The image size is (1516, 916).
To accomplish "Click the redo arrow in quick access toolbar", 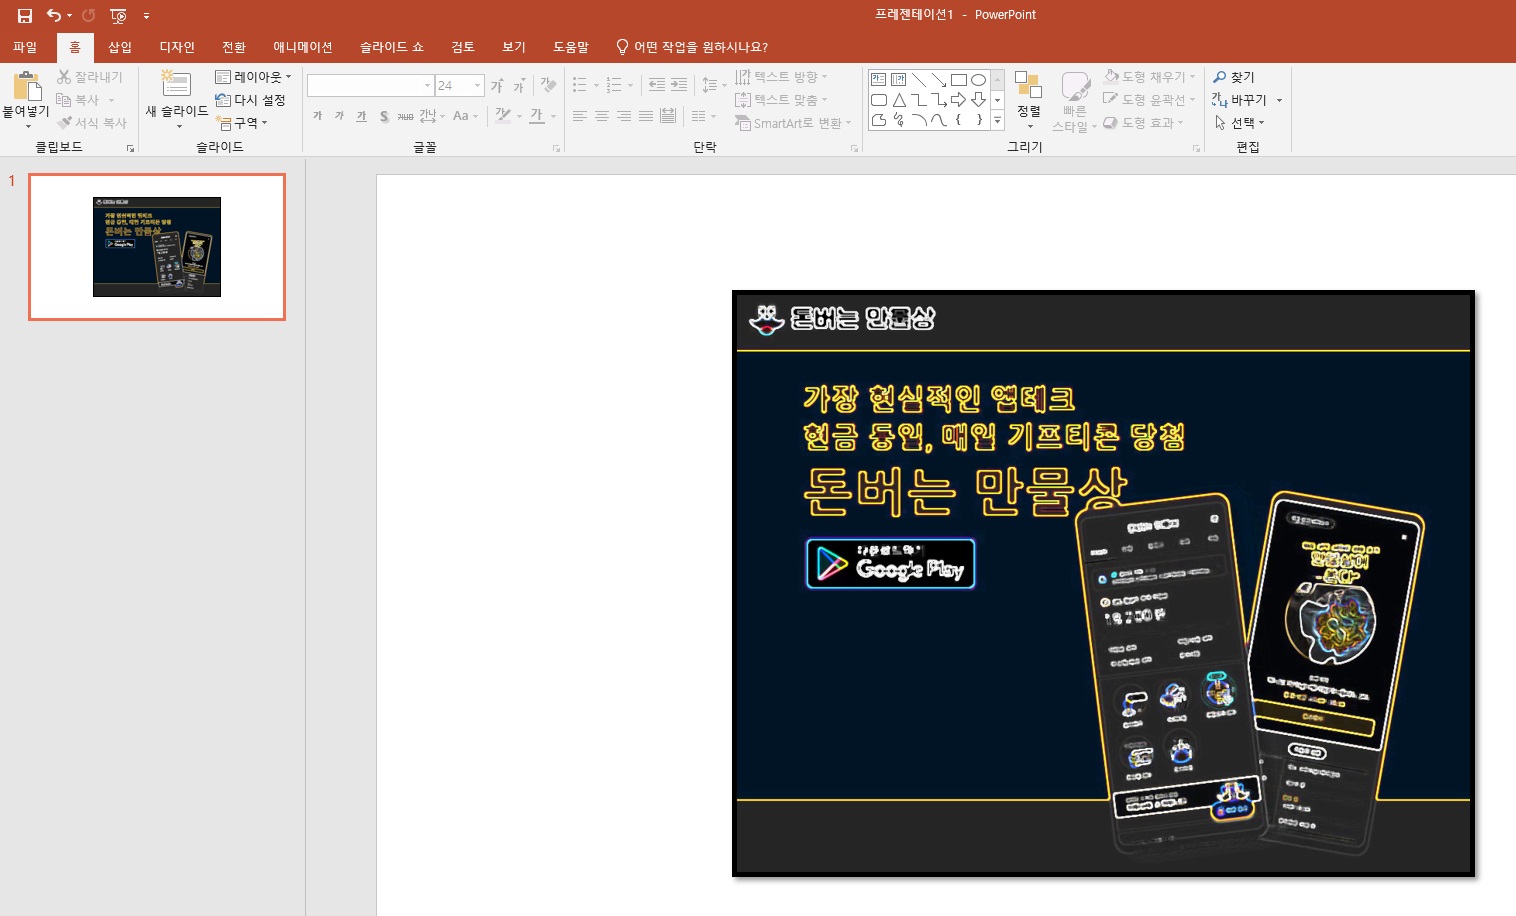I will 89,15.
